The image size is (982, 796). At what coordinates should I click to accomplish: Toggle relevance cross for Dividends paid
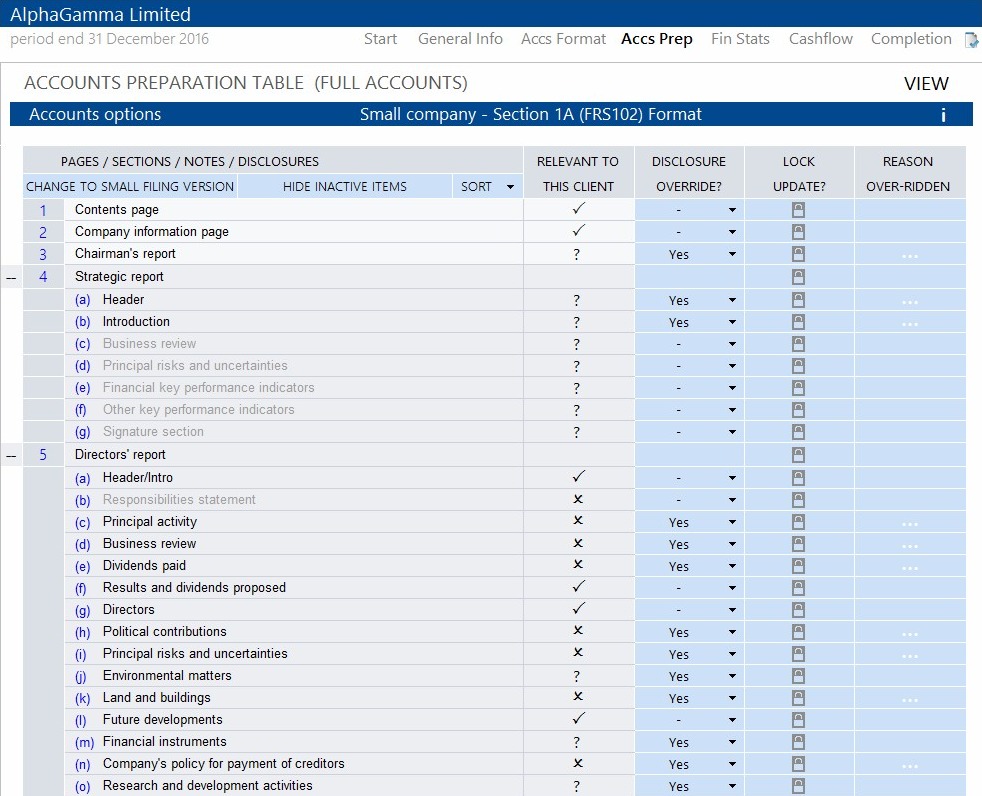point(578,565)
